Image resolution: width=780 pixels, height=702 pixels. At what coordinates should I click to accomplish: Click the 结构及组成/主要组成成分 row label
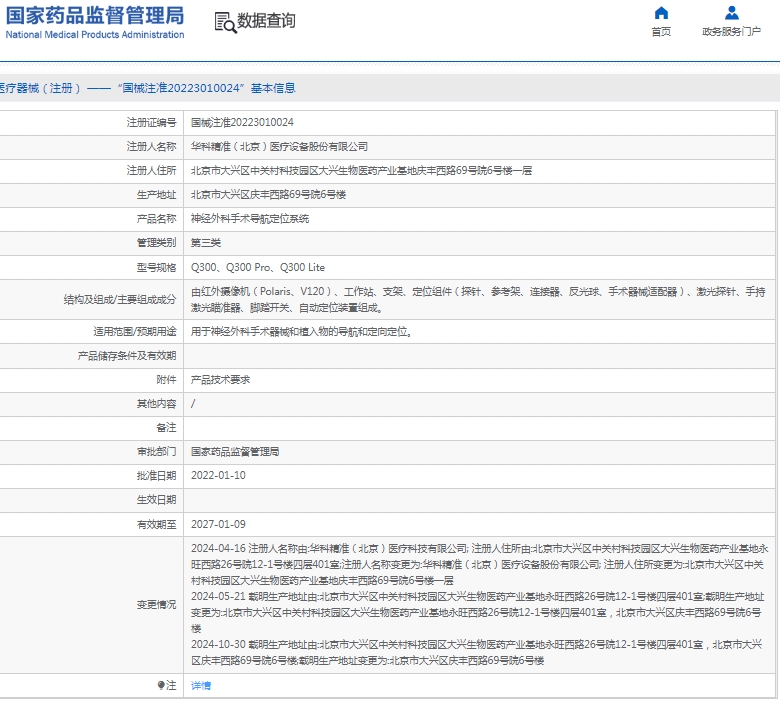point(120,300)
